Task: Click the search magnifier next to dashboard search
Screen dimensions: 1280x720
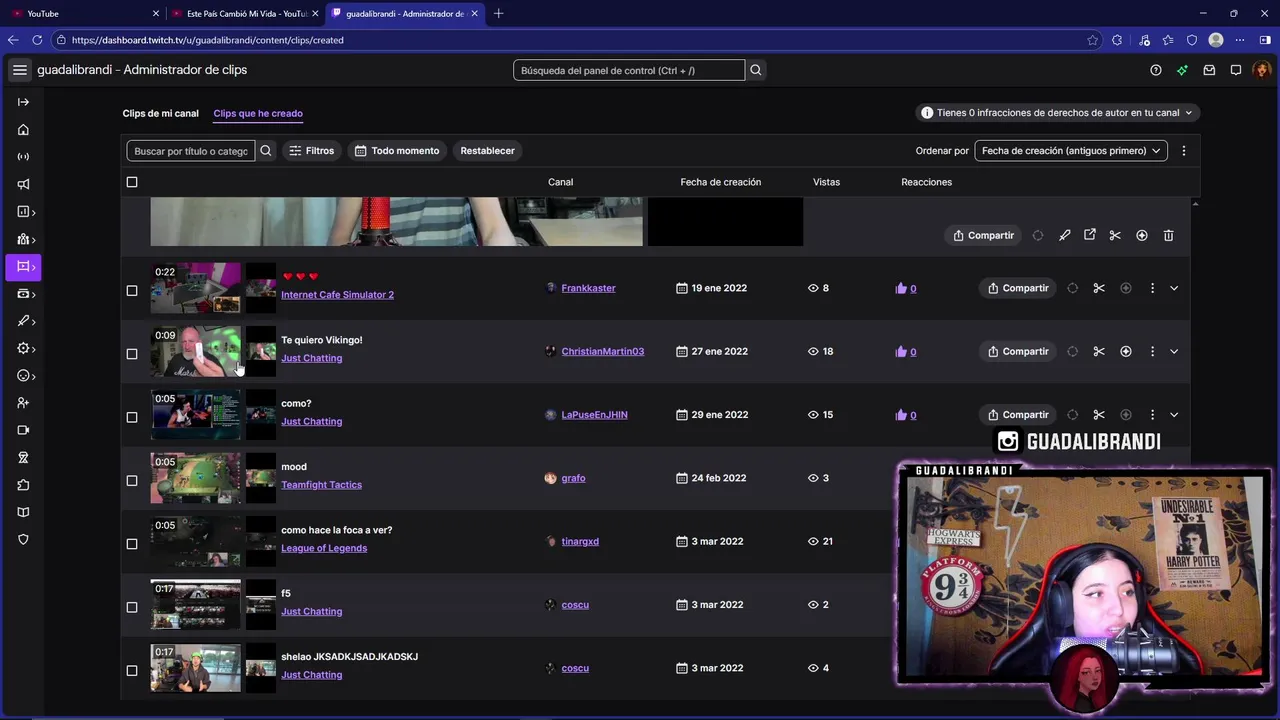Action: point(756,70)
